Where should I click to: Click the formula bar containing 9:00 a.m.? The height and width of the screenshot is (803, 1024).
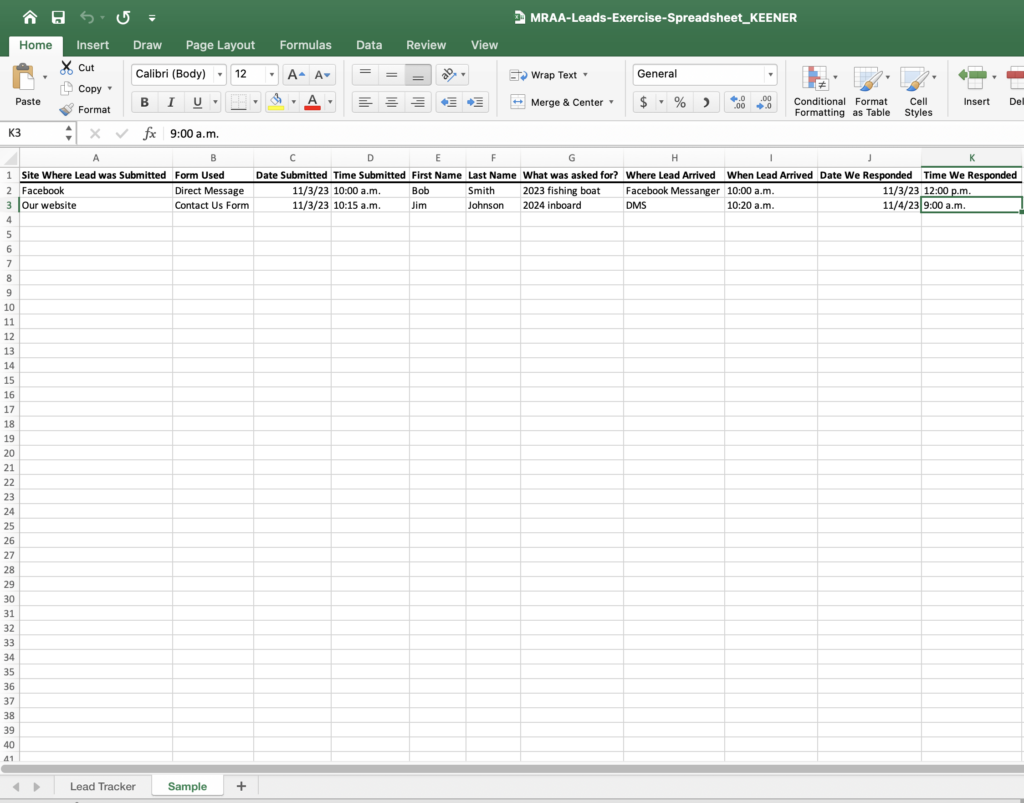pos(593,133)
